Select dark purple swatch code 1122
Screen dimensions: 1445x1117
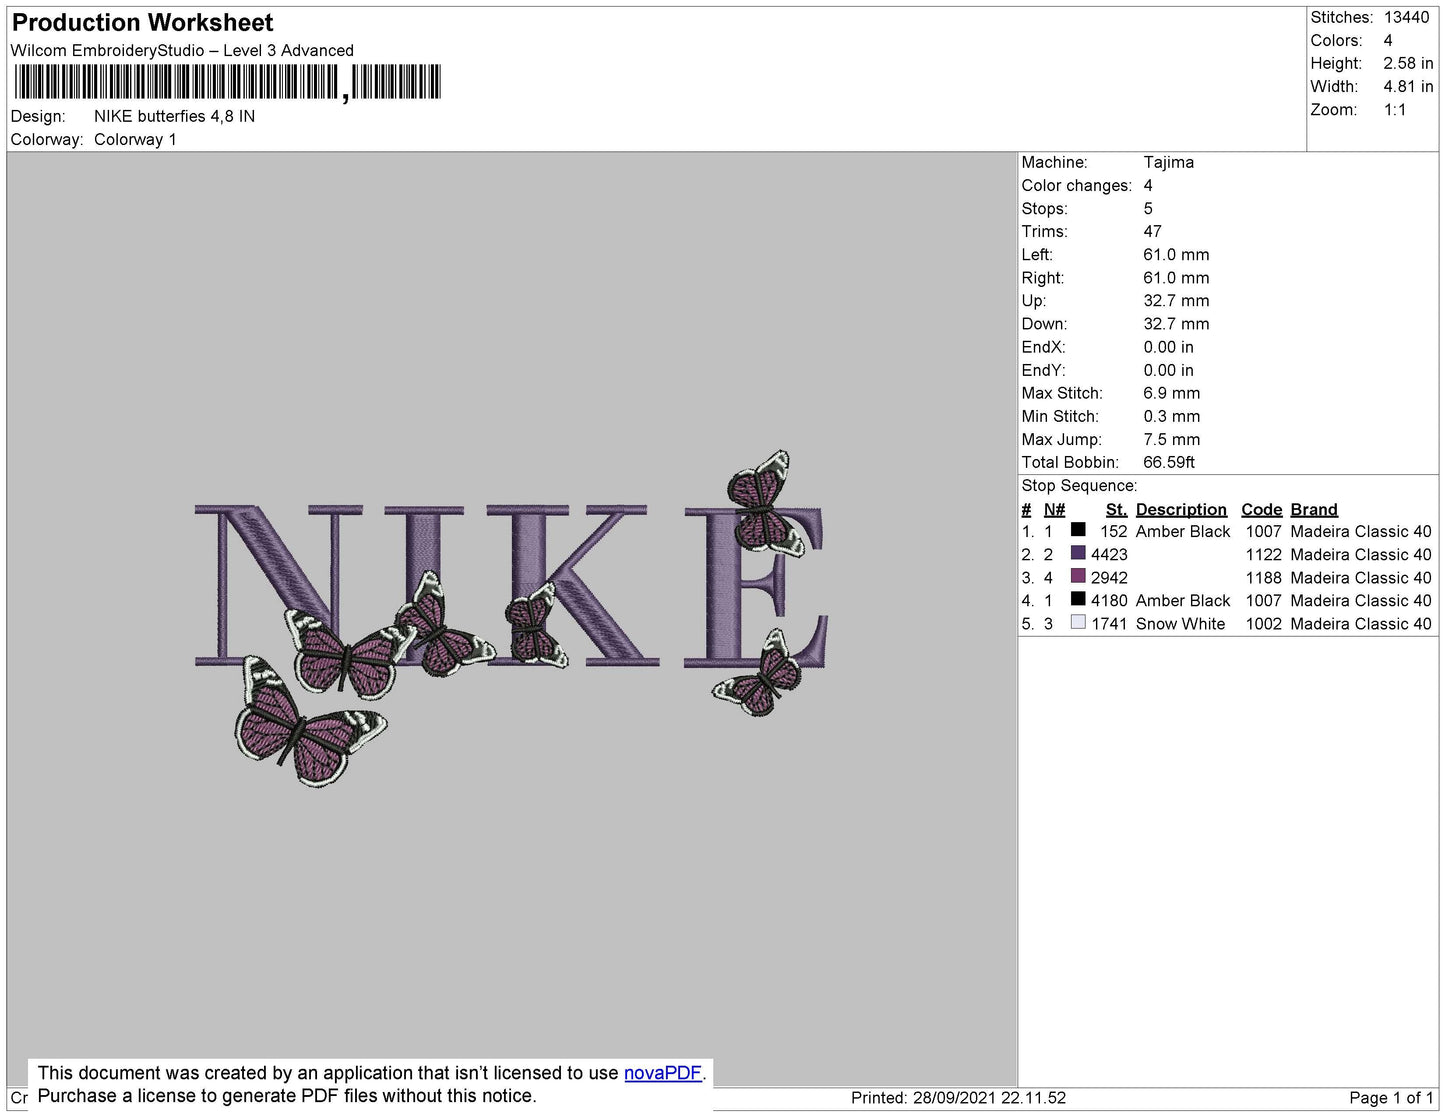tap(1078, 553)
